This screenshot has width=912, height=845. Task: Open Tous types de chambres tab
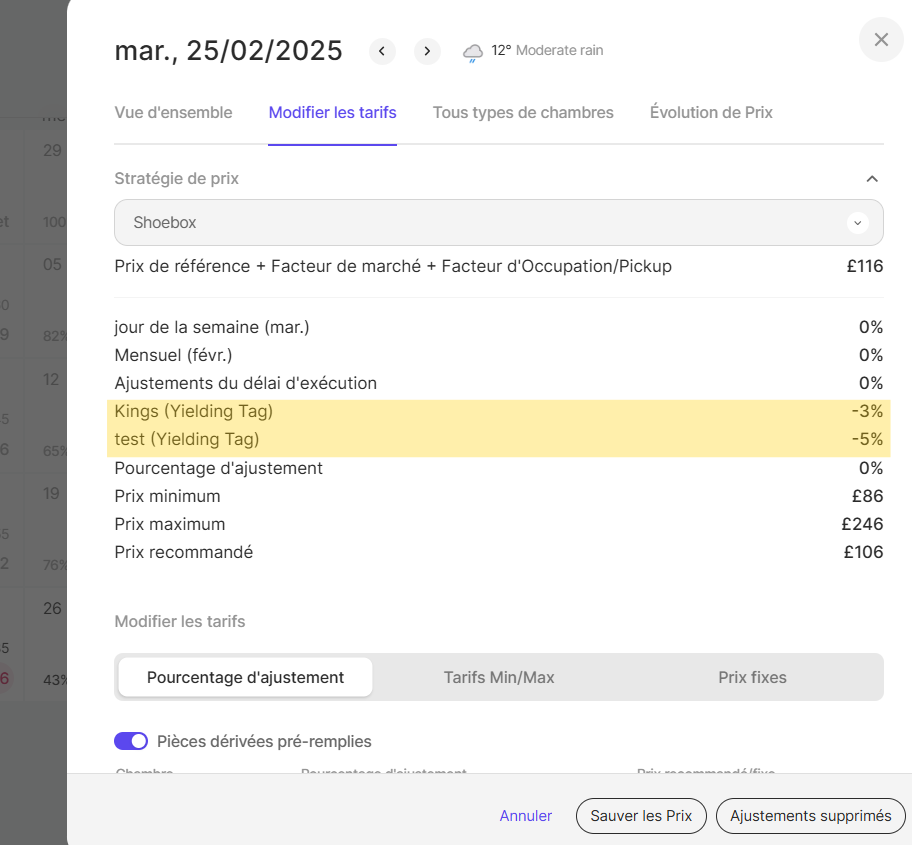523,113
